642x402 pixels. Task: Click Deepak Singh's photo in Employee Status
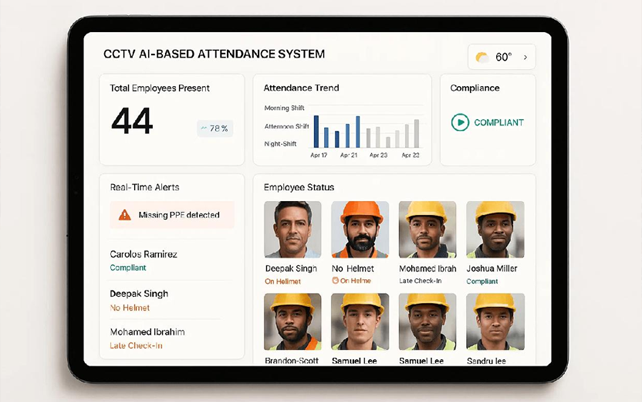pos(292,230)
